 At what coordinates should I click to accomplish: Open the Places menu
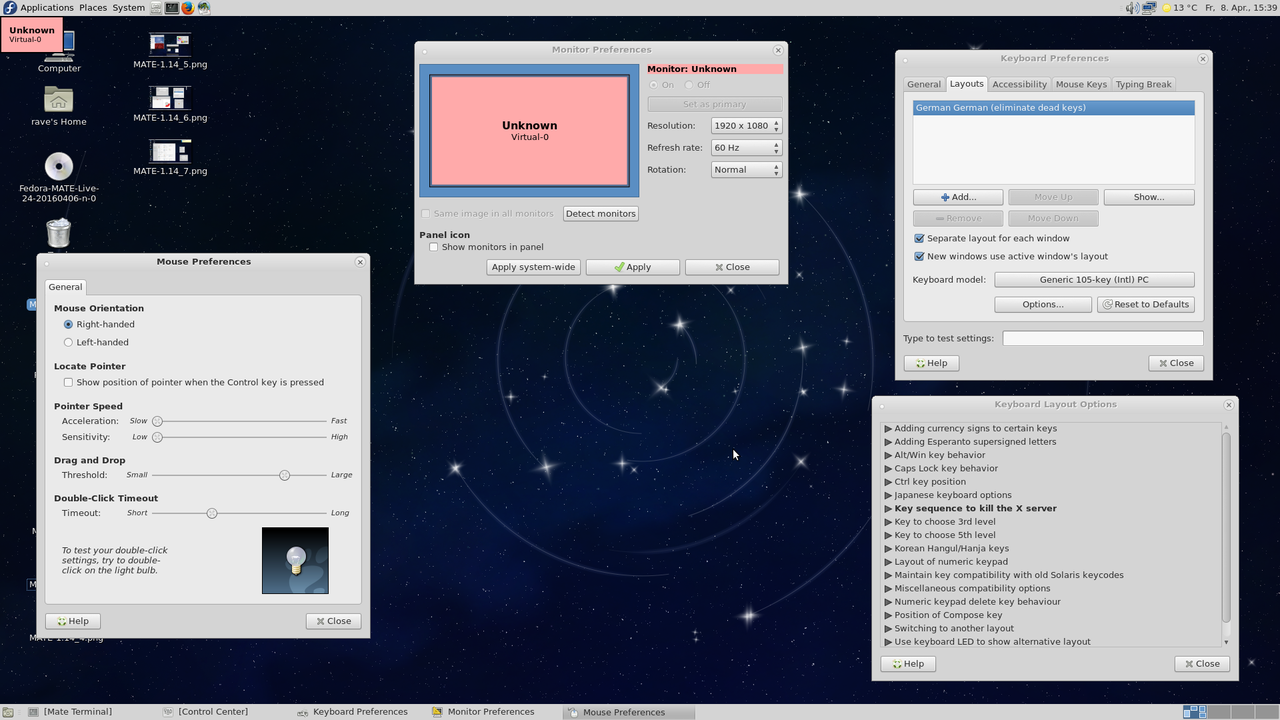pos(93,8)
